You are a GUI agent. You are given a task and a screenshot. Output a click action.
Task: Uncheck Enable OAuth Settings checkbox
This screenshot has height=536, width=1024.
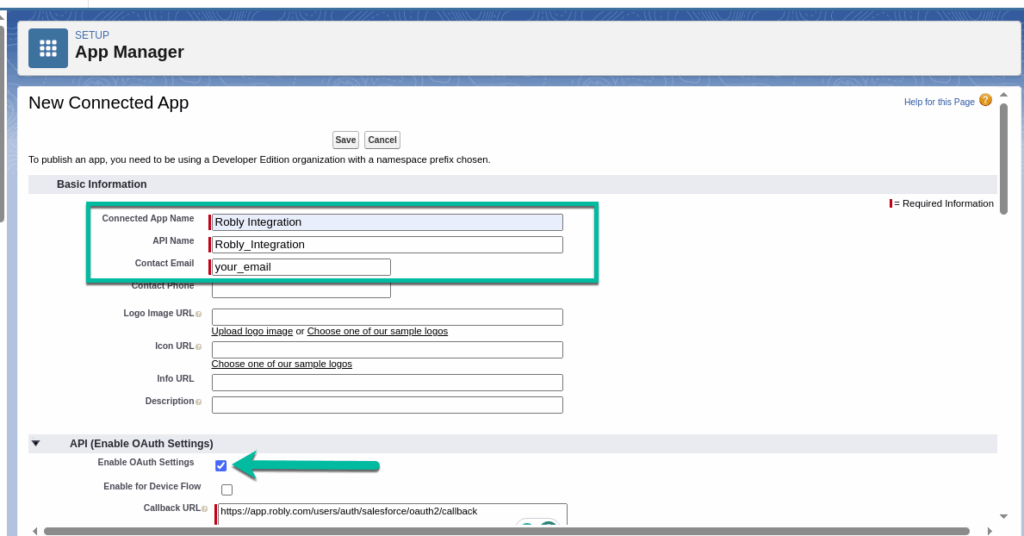[x=221, y=465]
